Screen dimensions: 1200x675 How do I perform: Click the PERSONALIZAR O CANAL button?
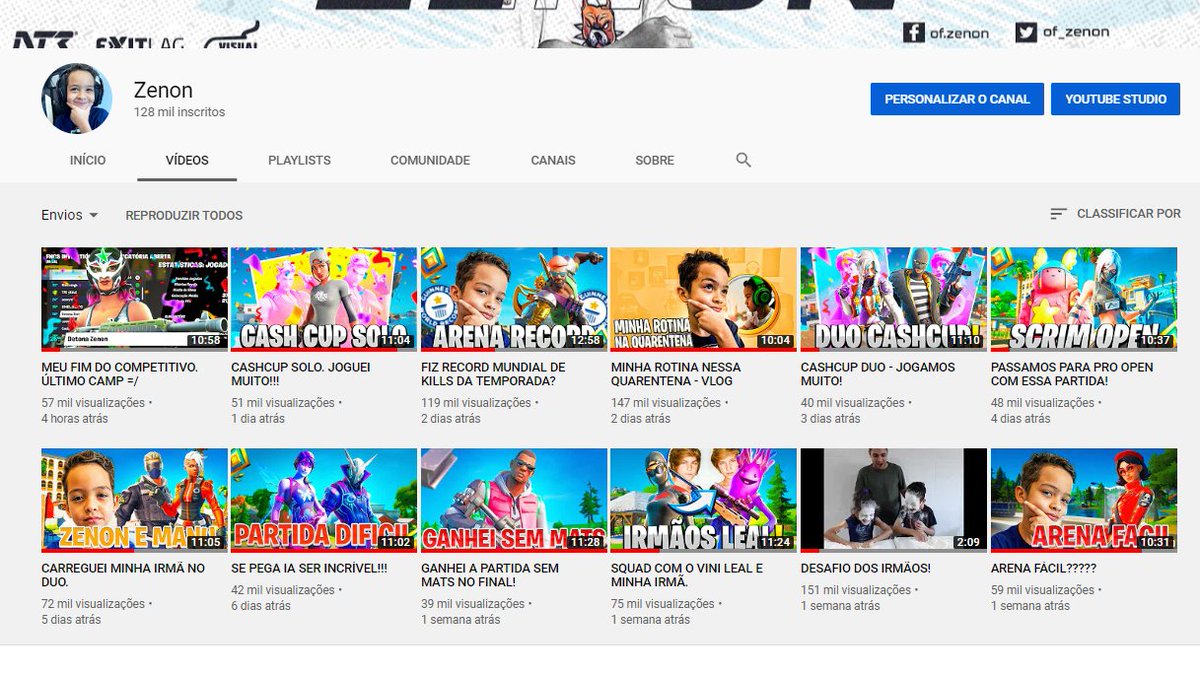click(x=957, y=99)
